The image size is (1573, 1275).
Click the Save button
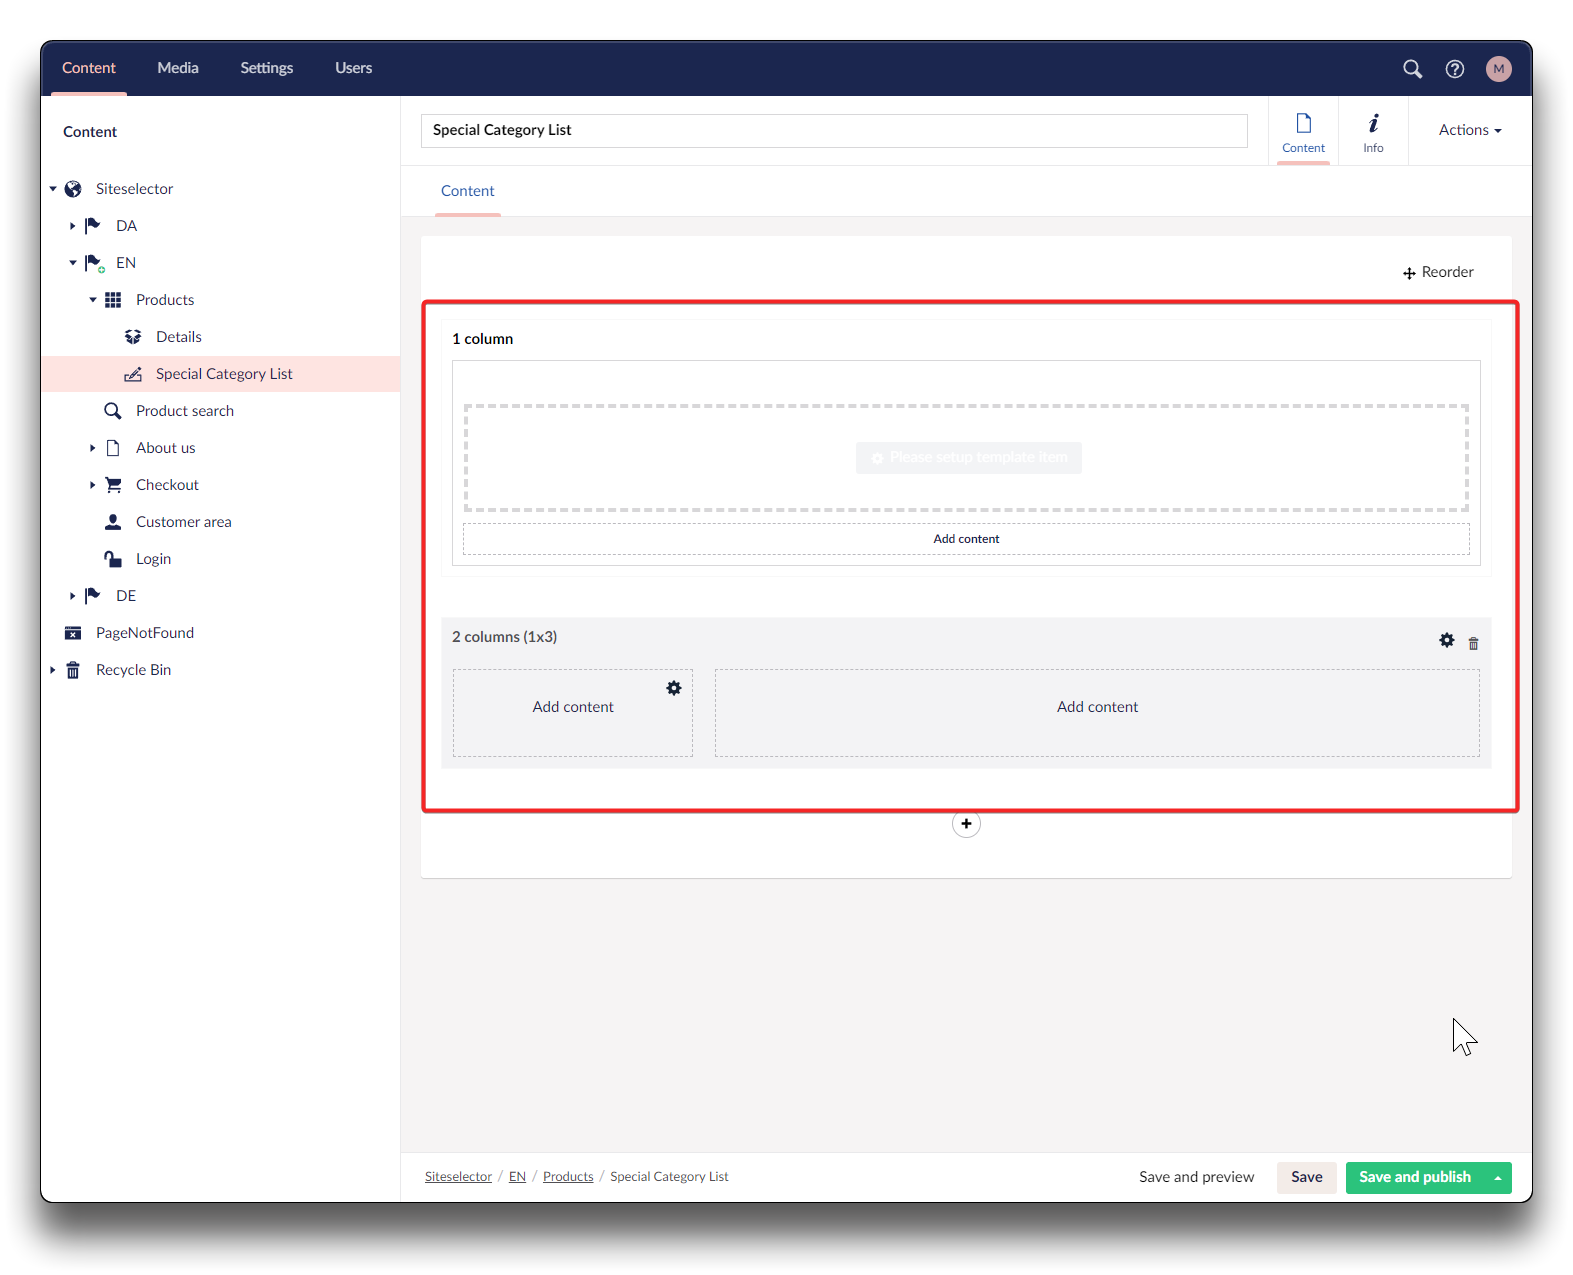[1306, 1177]
